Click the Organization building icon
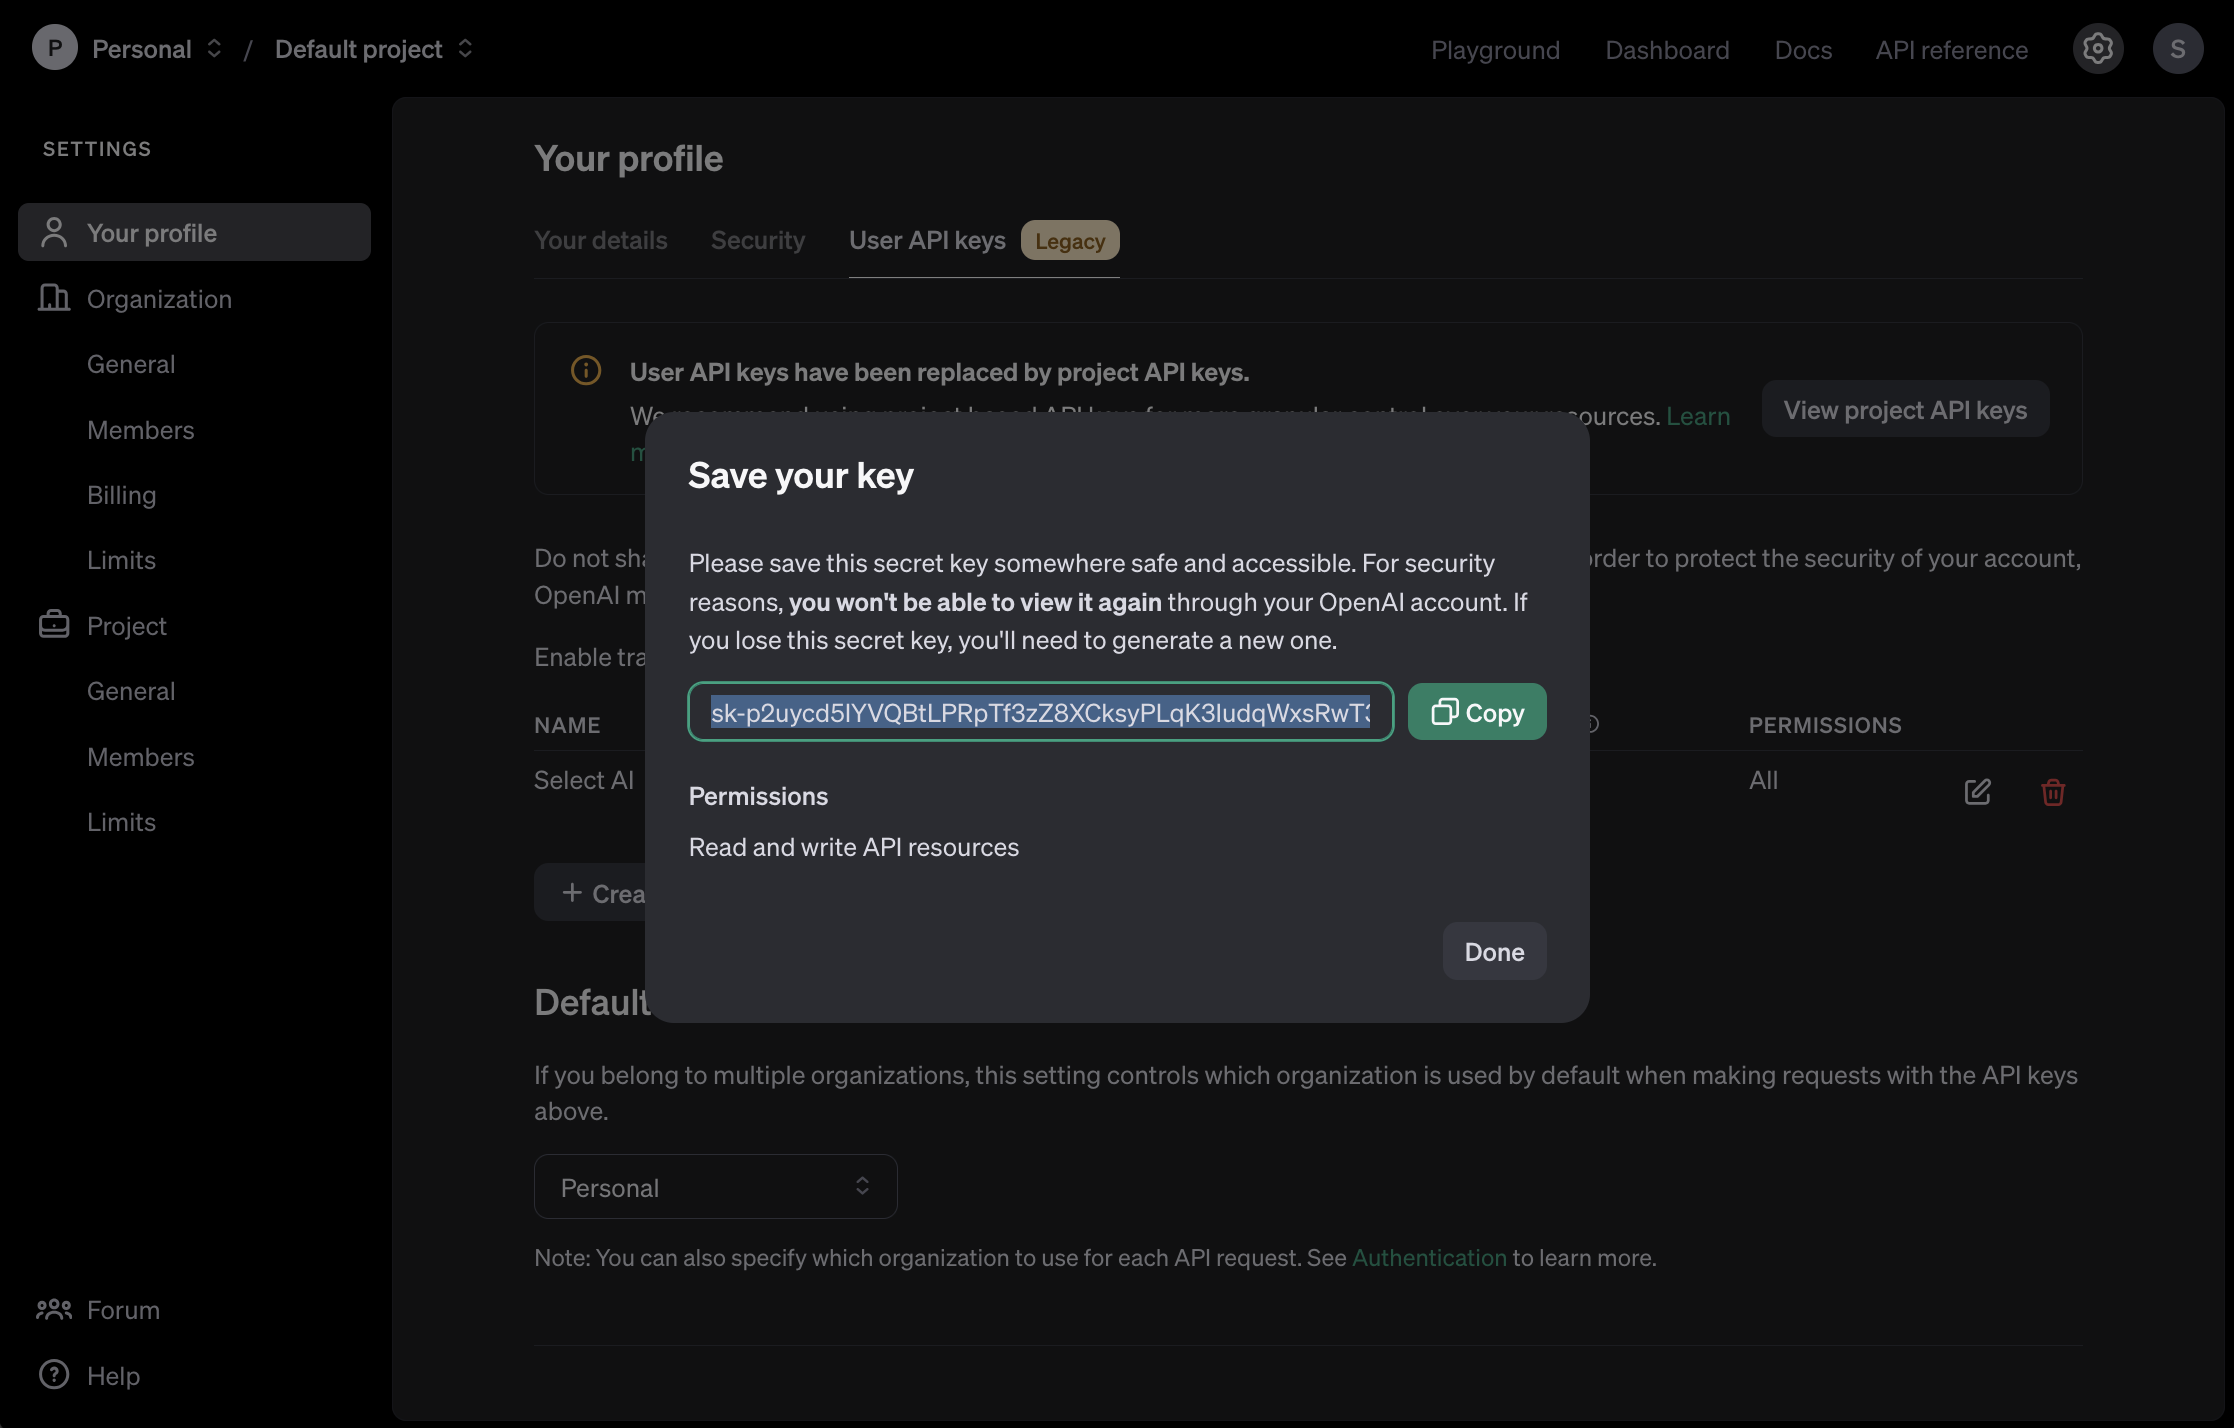Screen dimensions: 2234x1428 (54, 298)
